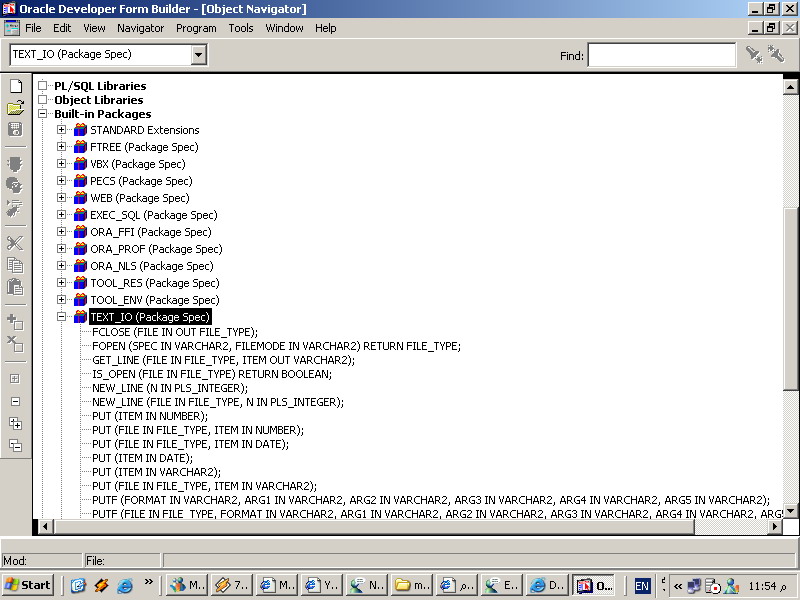Click the Open folder toolbar icon
Screen dimensions: 800x600
15,108
